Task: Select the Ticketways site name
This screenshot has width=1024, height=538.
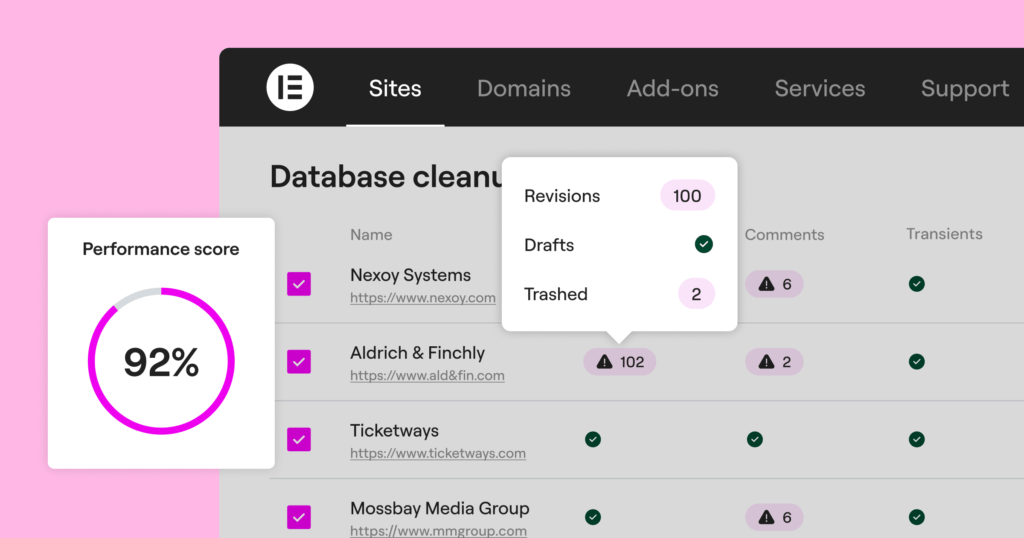Action: point(394,430)
